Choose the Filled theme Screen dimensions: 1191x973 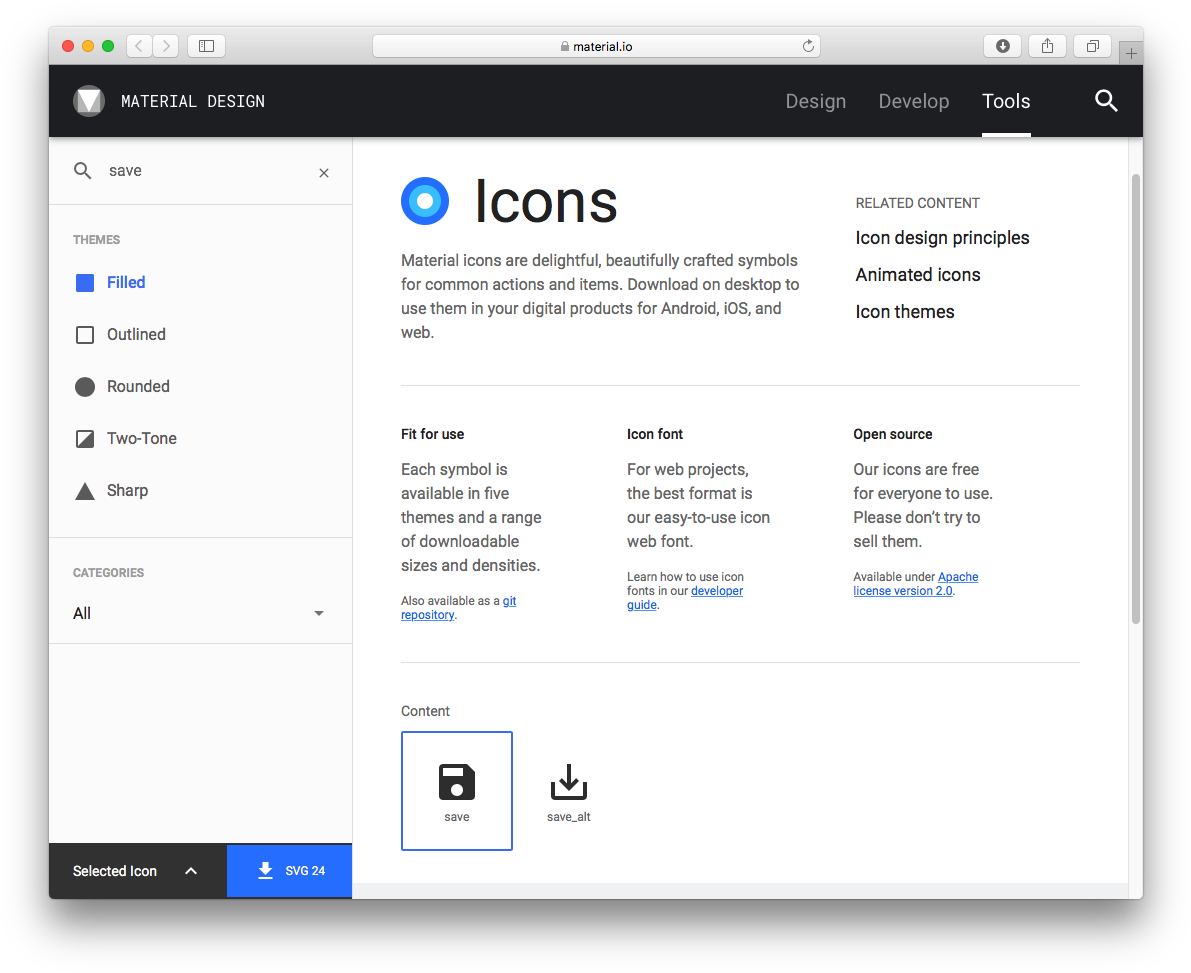tap(111, 283)
